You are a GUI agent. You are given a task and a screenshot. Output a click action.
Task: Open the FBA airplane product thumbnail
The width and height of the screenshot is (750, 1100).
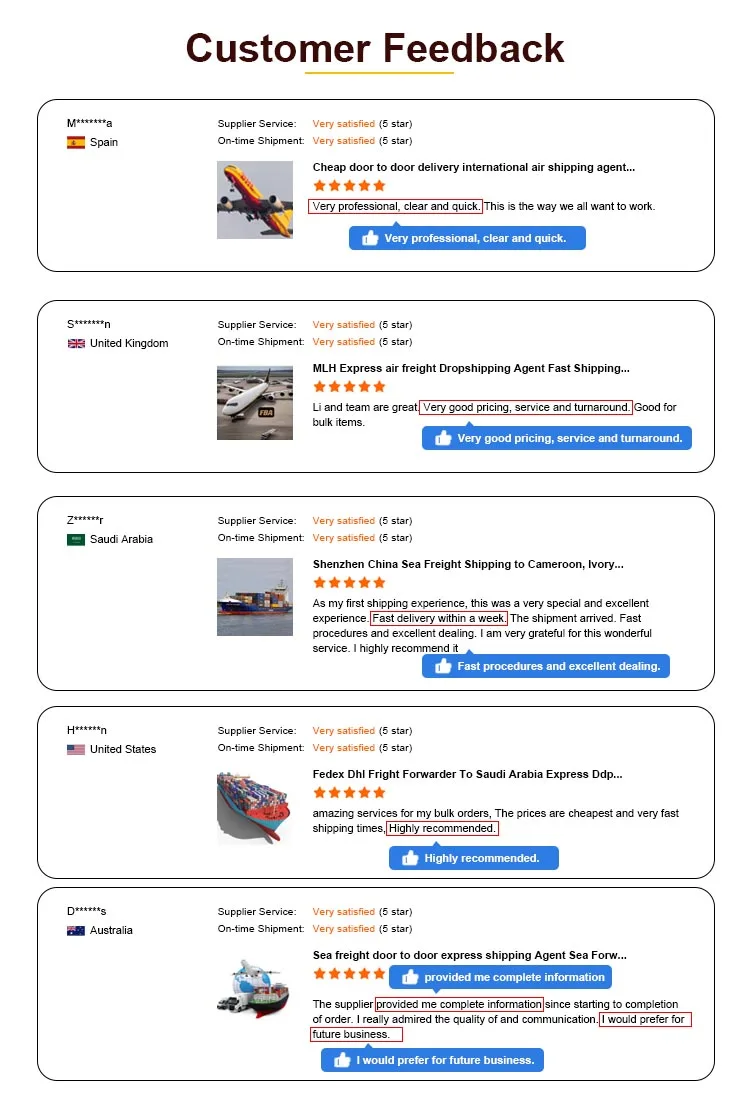(255, 403)
